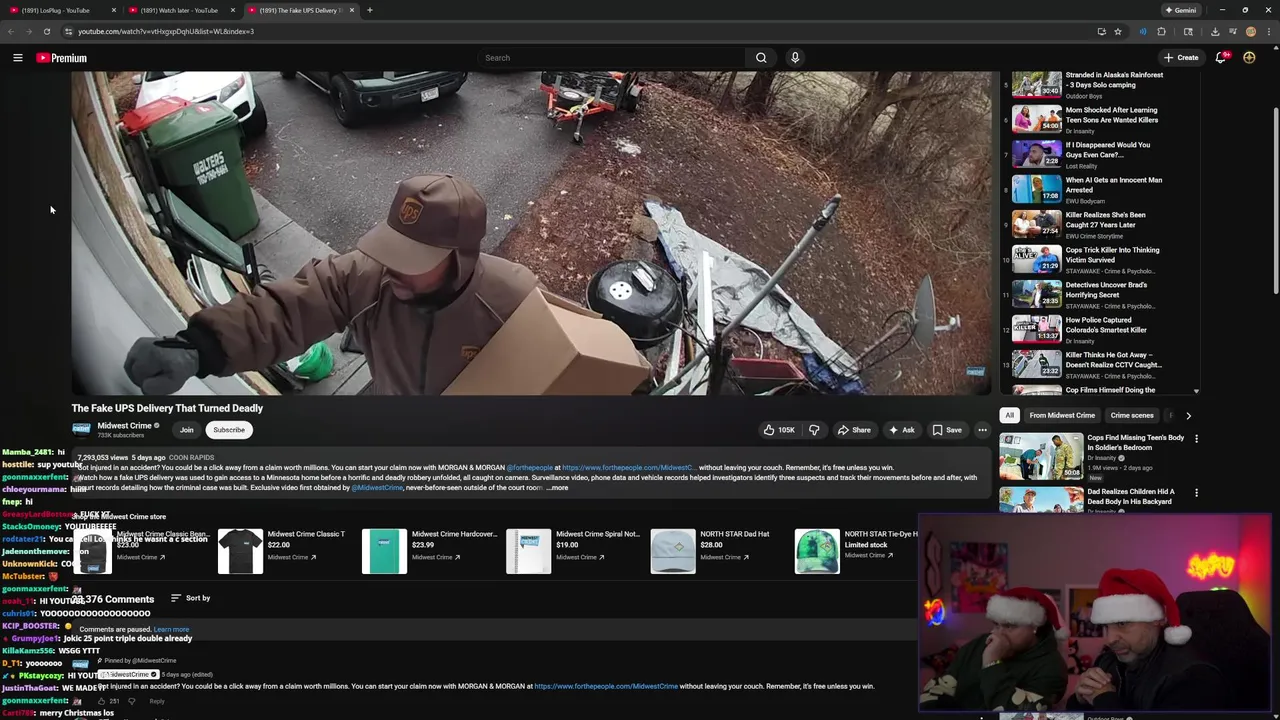Viewport: 1280px width, 720px height.
Task: Subscribe to Midwest Crime
Action: 229,430
